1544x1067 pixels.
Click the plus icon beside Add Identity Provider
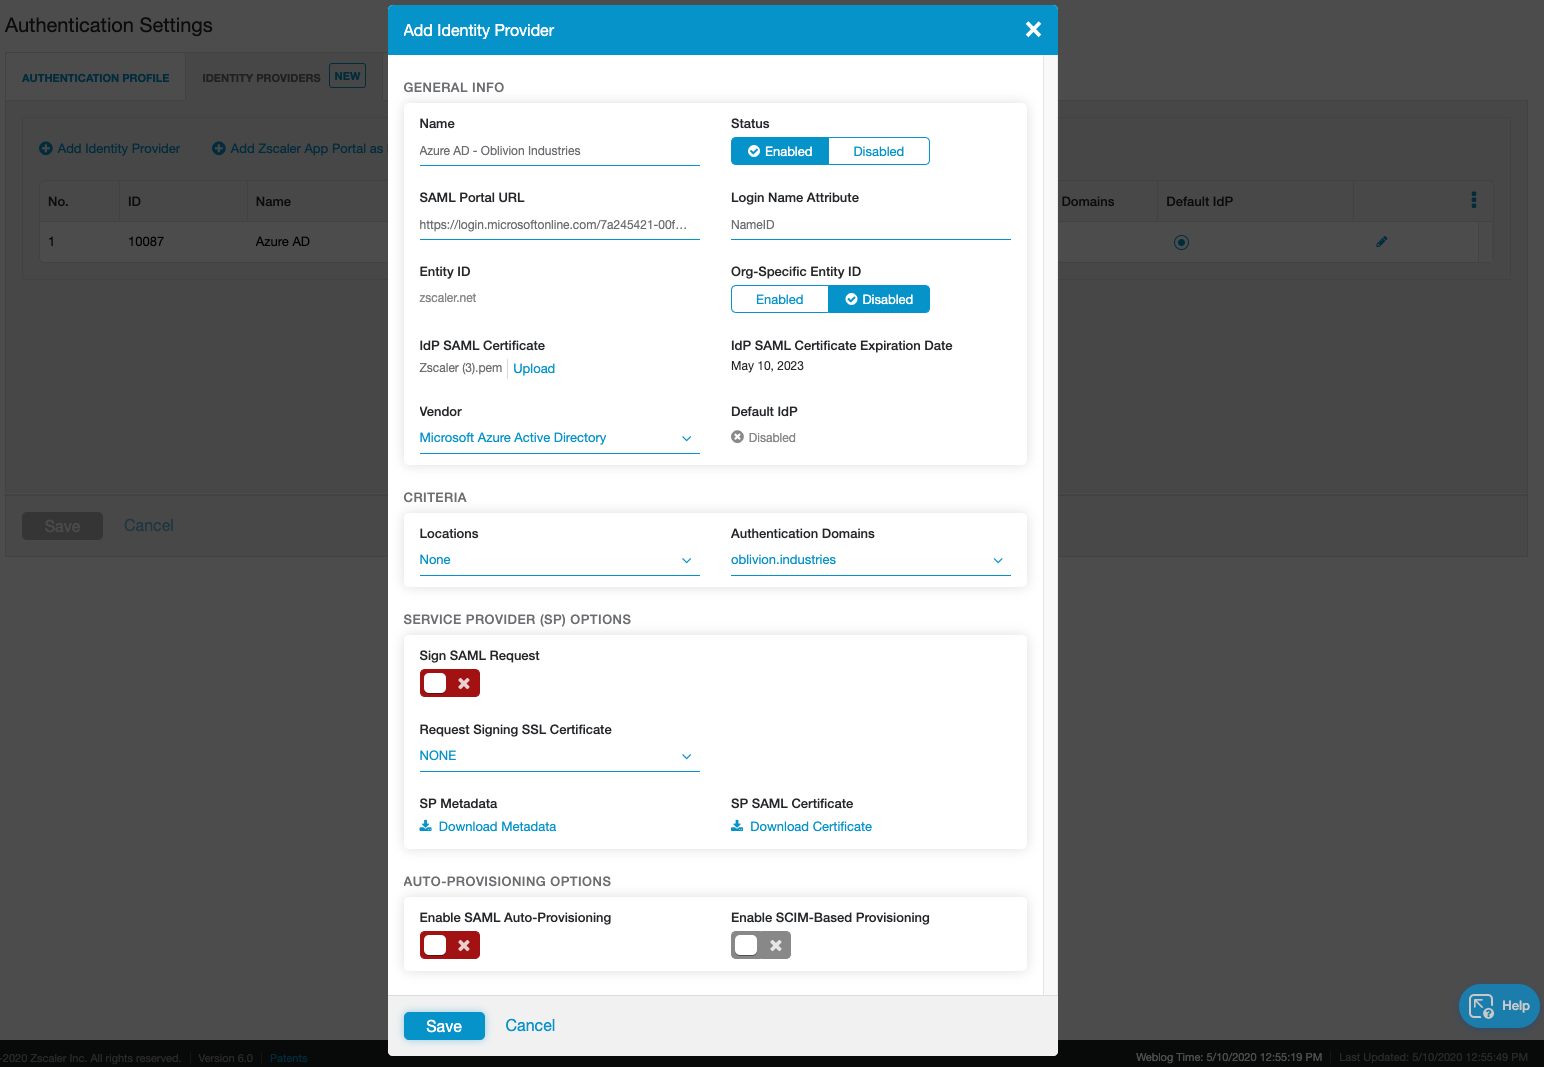(x=46, y=149)
